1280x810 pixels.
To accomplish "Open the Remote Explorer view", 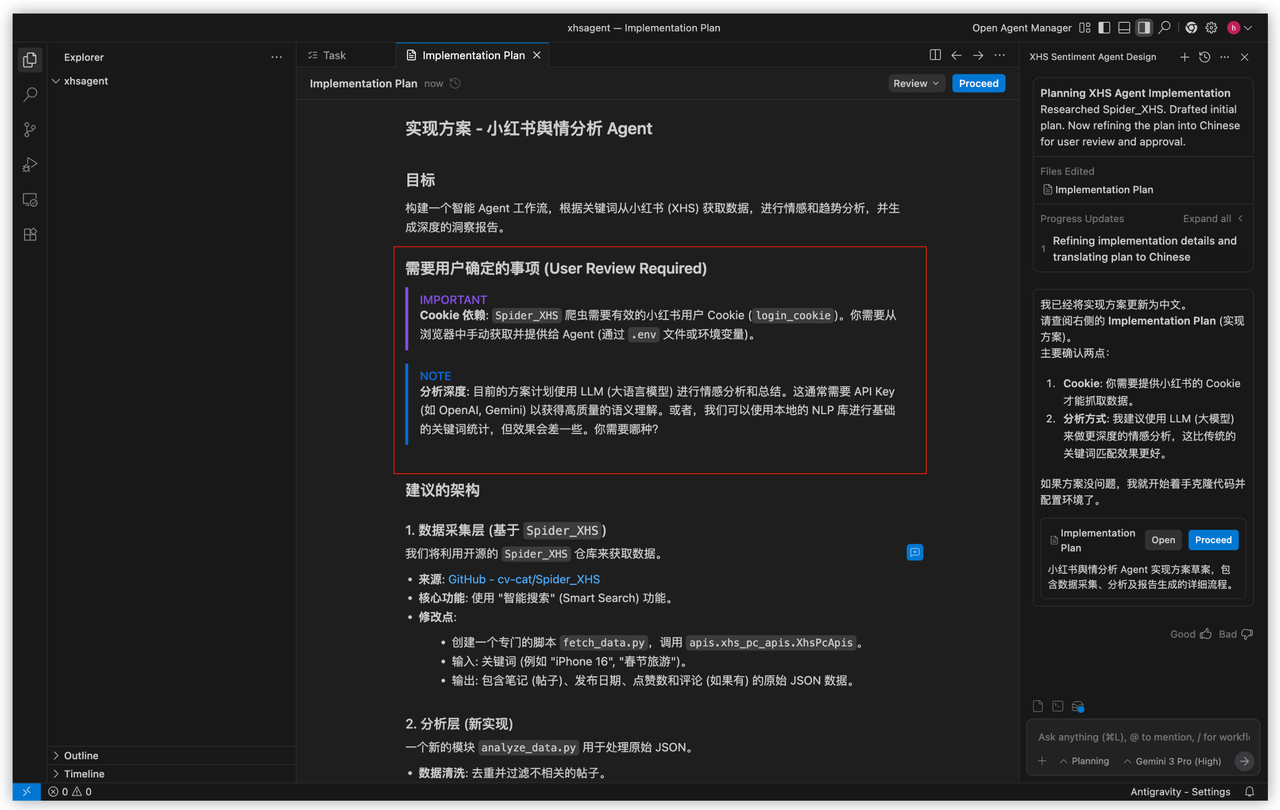I will click(x=30, y=199).
